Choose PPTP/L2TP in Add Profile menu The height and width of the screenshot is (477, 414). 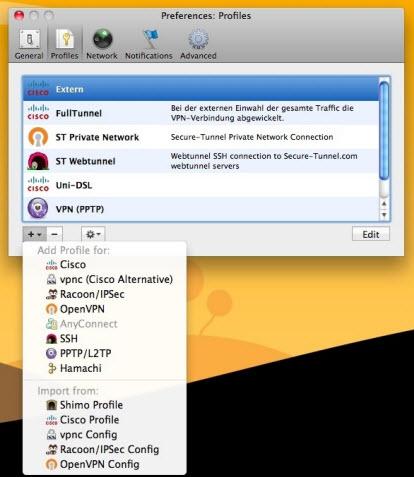pyautogui.click(x=104, y=353)
